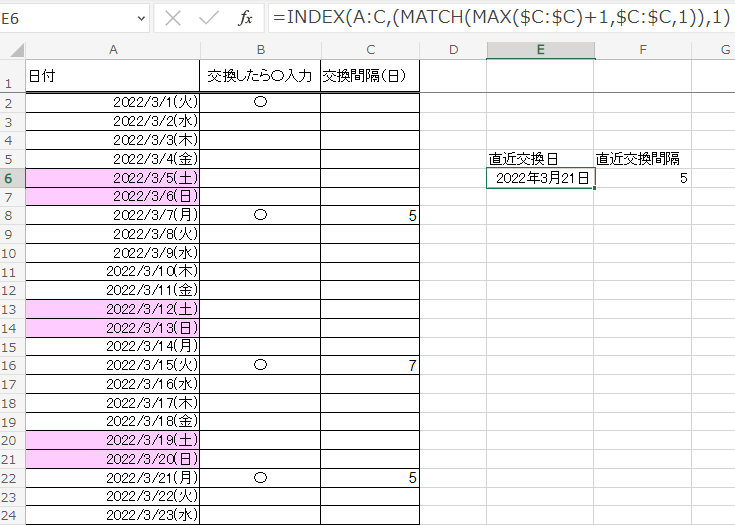Select column A header
Image resolution: width=735 pixels, height=525 pixels.
point(113,50)
